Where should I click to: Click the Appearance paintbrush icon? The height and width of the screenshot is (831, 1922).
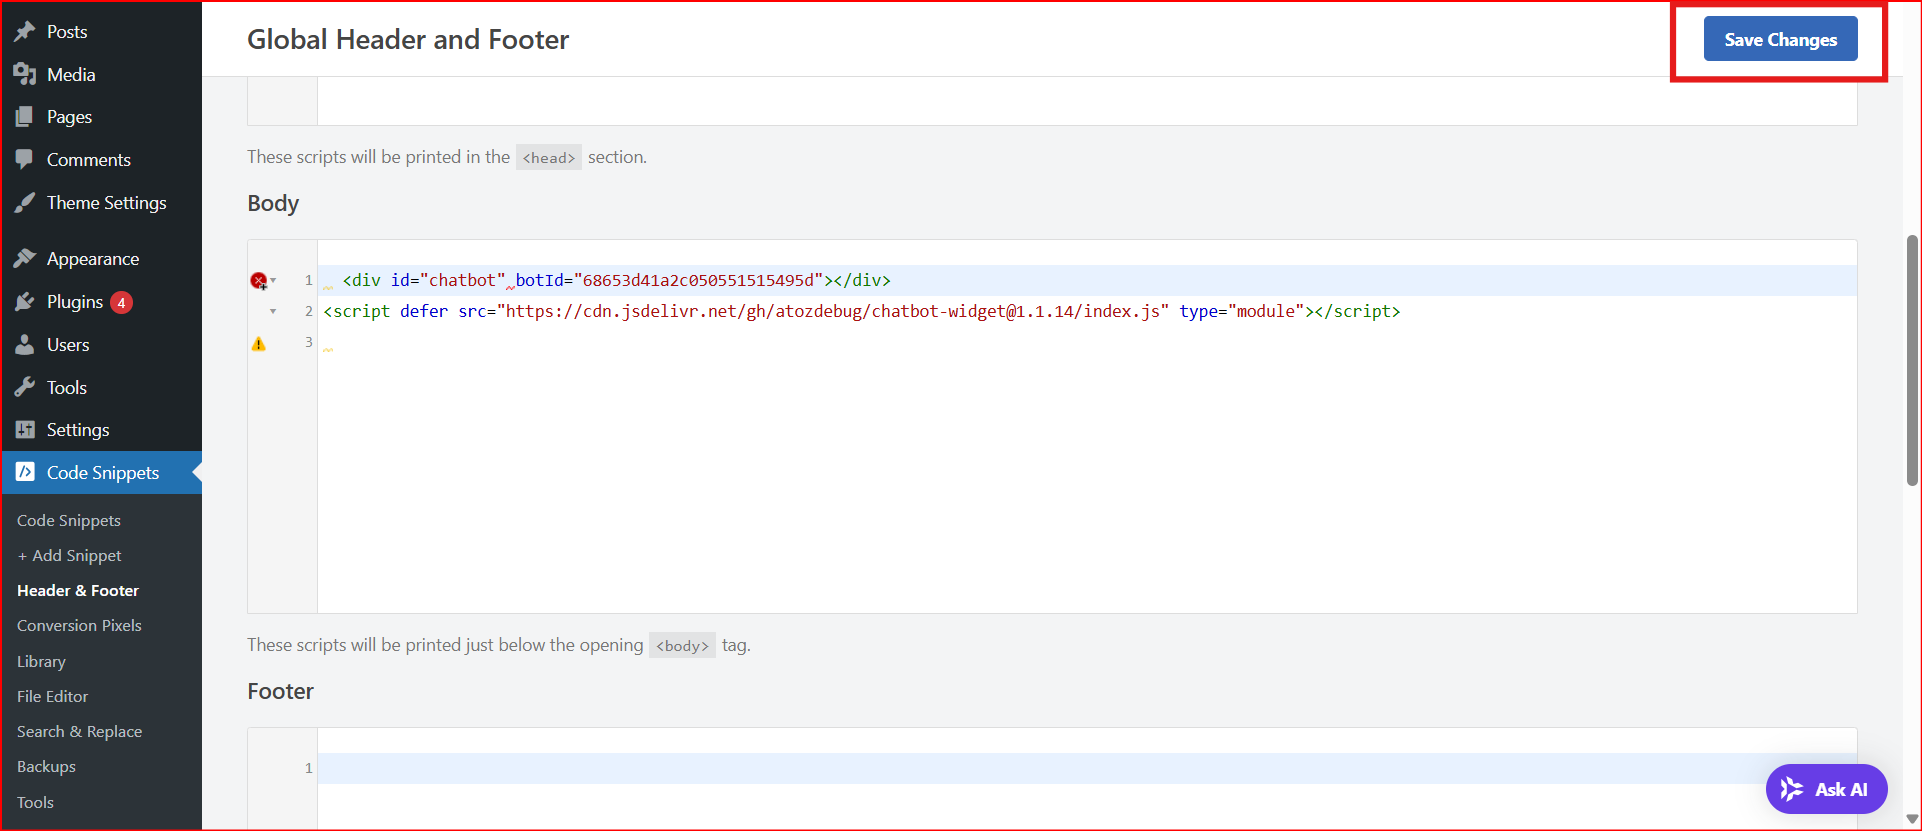(x=25, y=259)
